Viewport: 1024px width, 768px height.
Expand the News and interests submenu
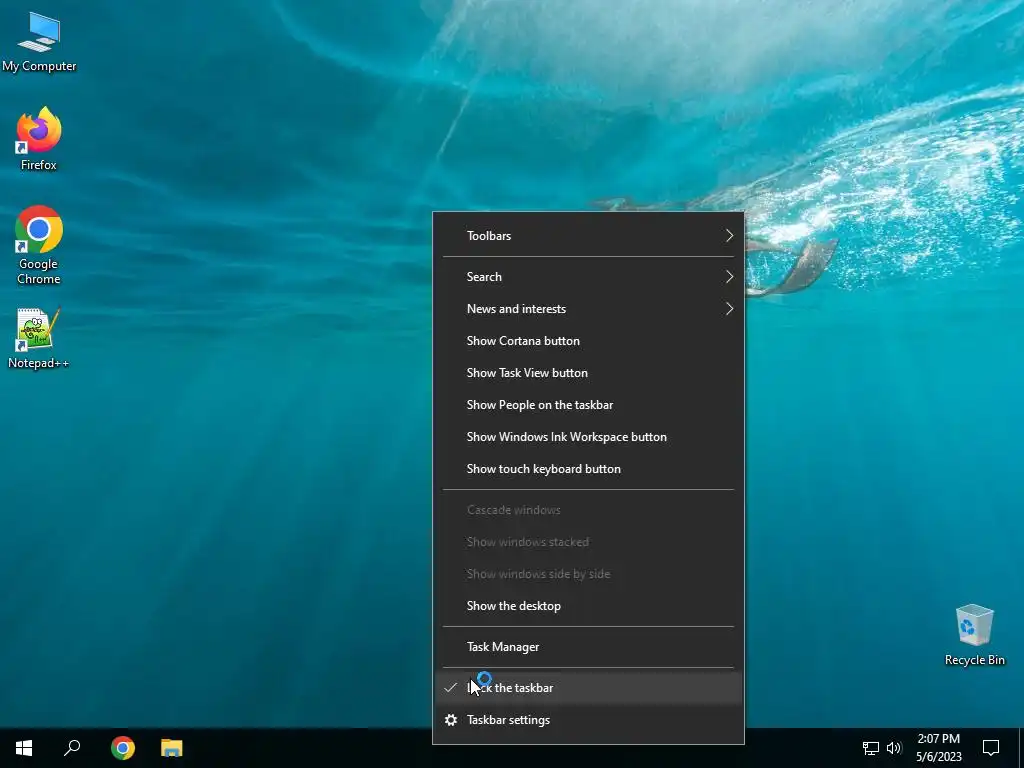coord(588,309)
